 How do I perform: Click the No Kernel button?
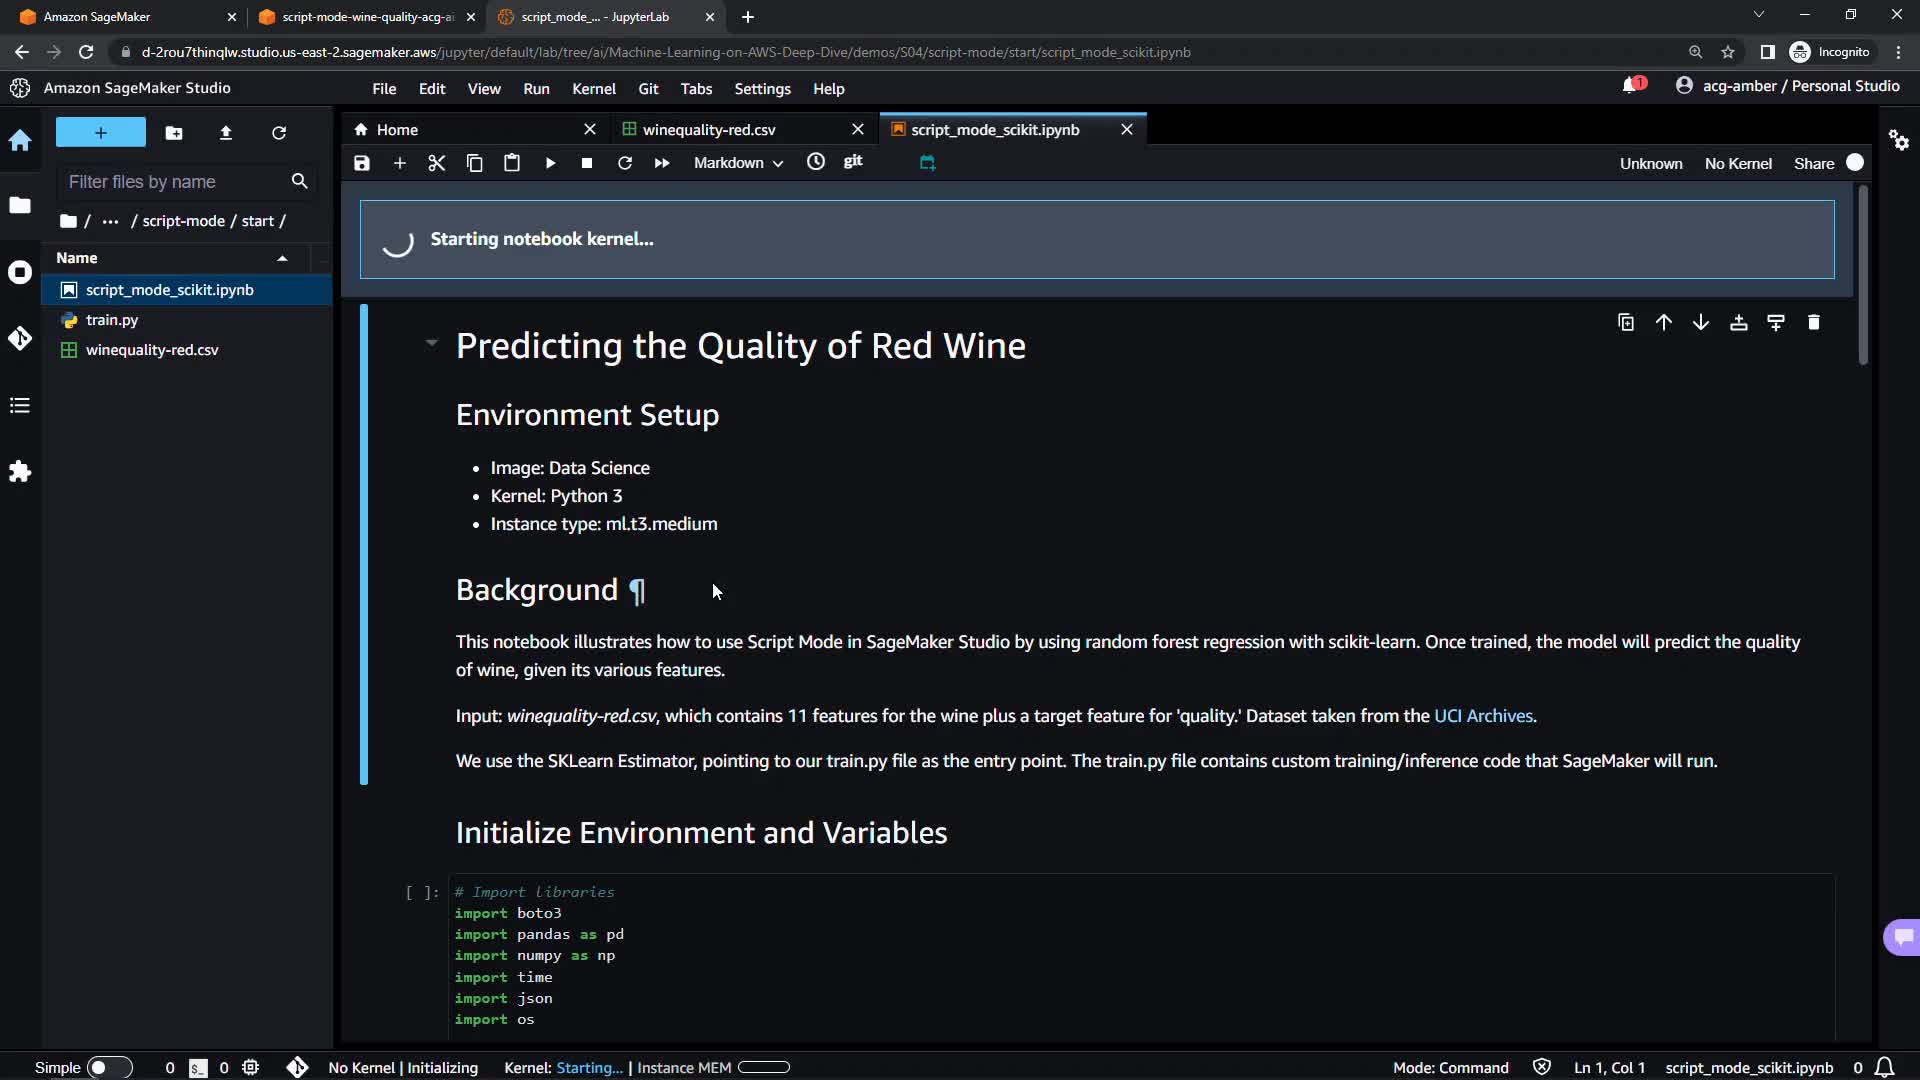[1737, 163]
